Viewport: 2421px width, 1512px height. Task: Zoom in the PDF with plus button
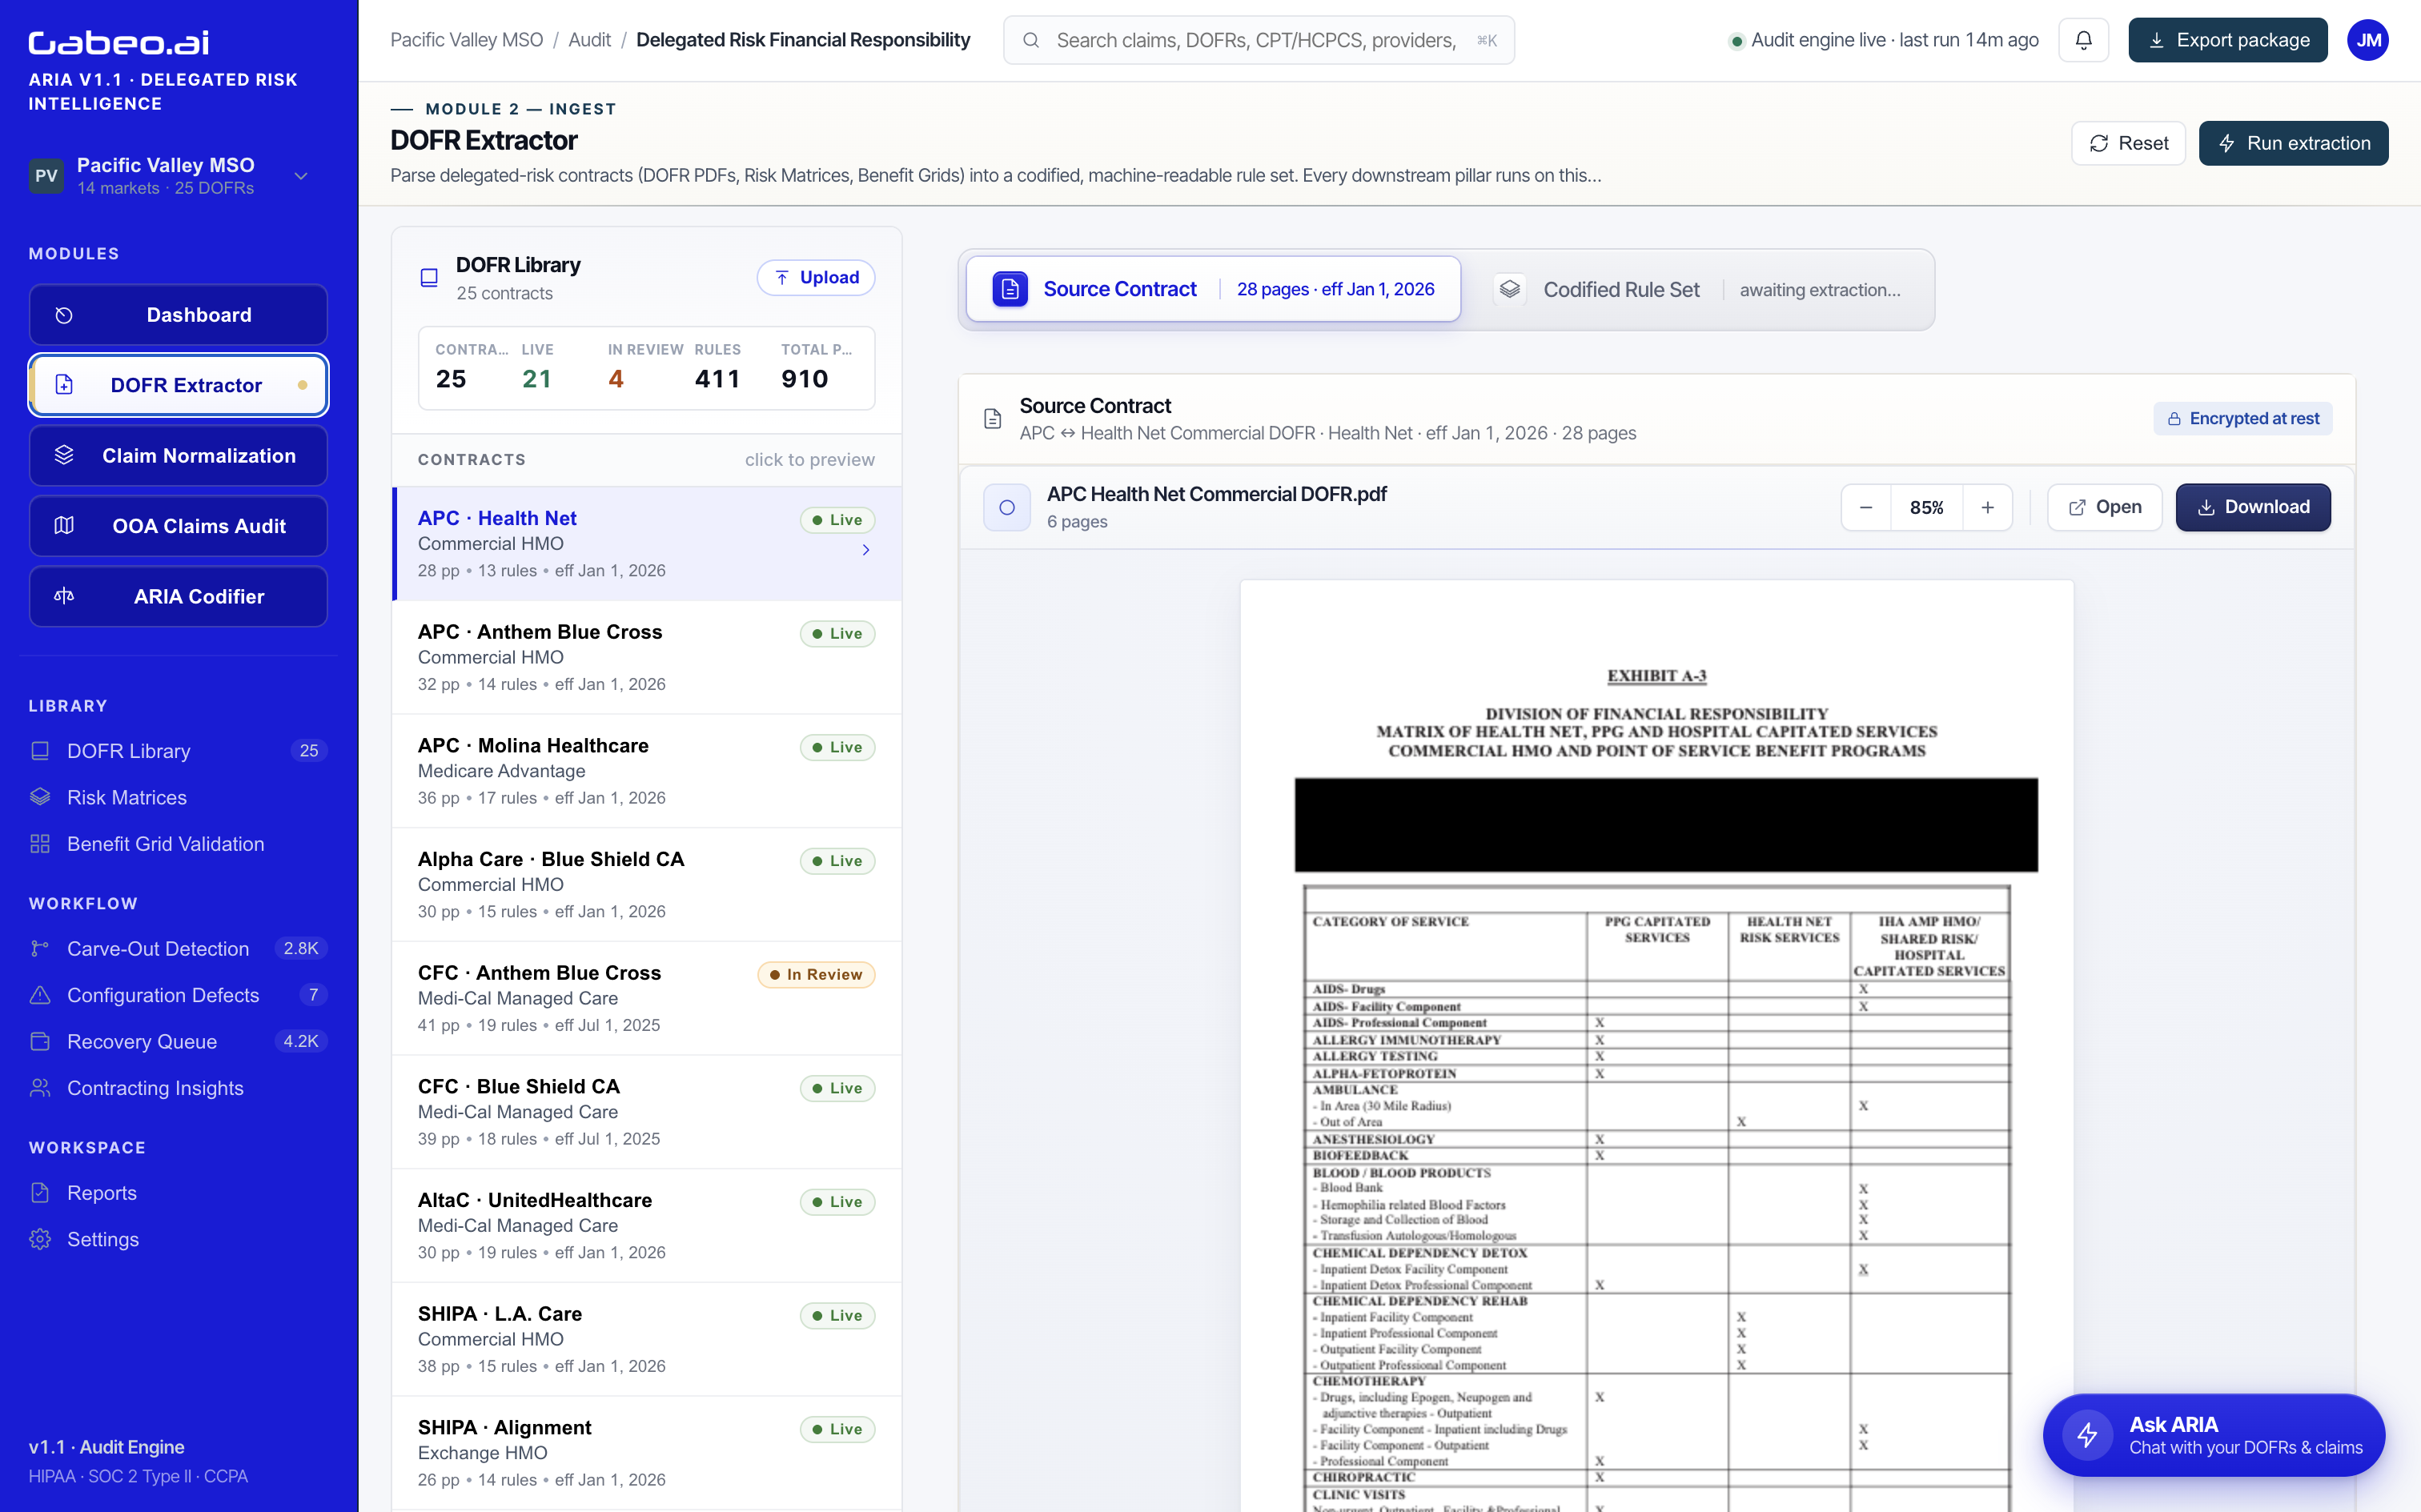1988,507
